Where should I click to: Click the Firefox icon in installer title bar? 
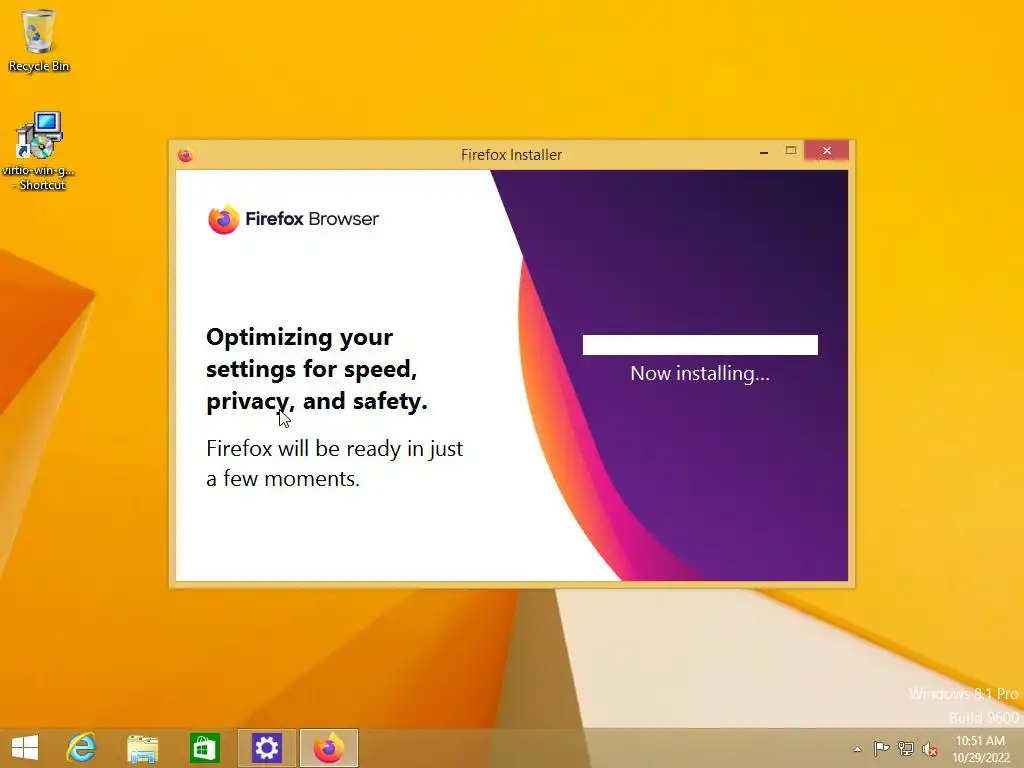click(x=185, y=155)
